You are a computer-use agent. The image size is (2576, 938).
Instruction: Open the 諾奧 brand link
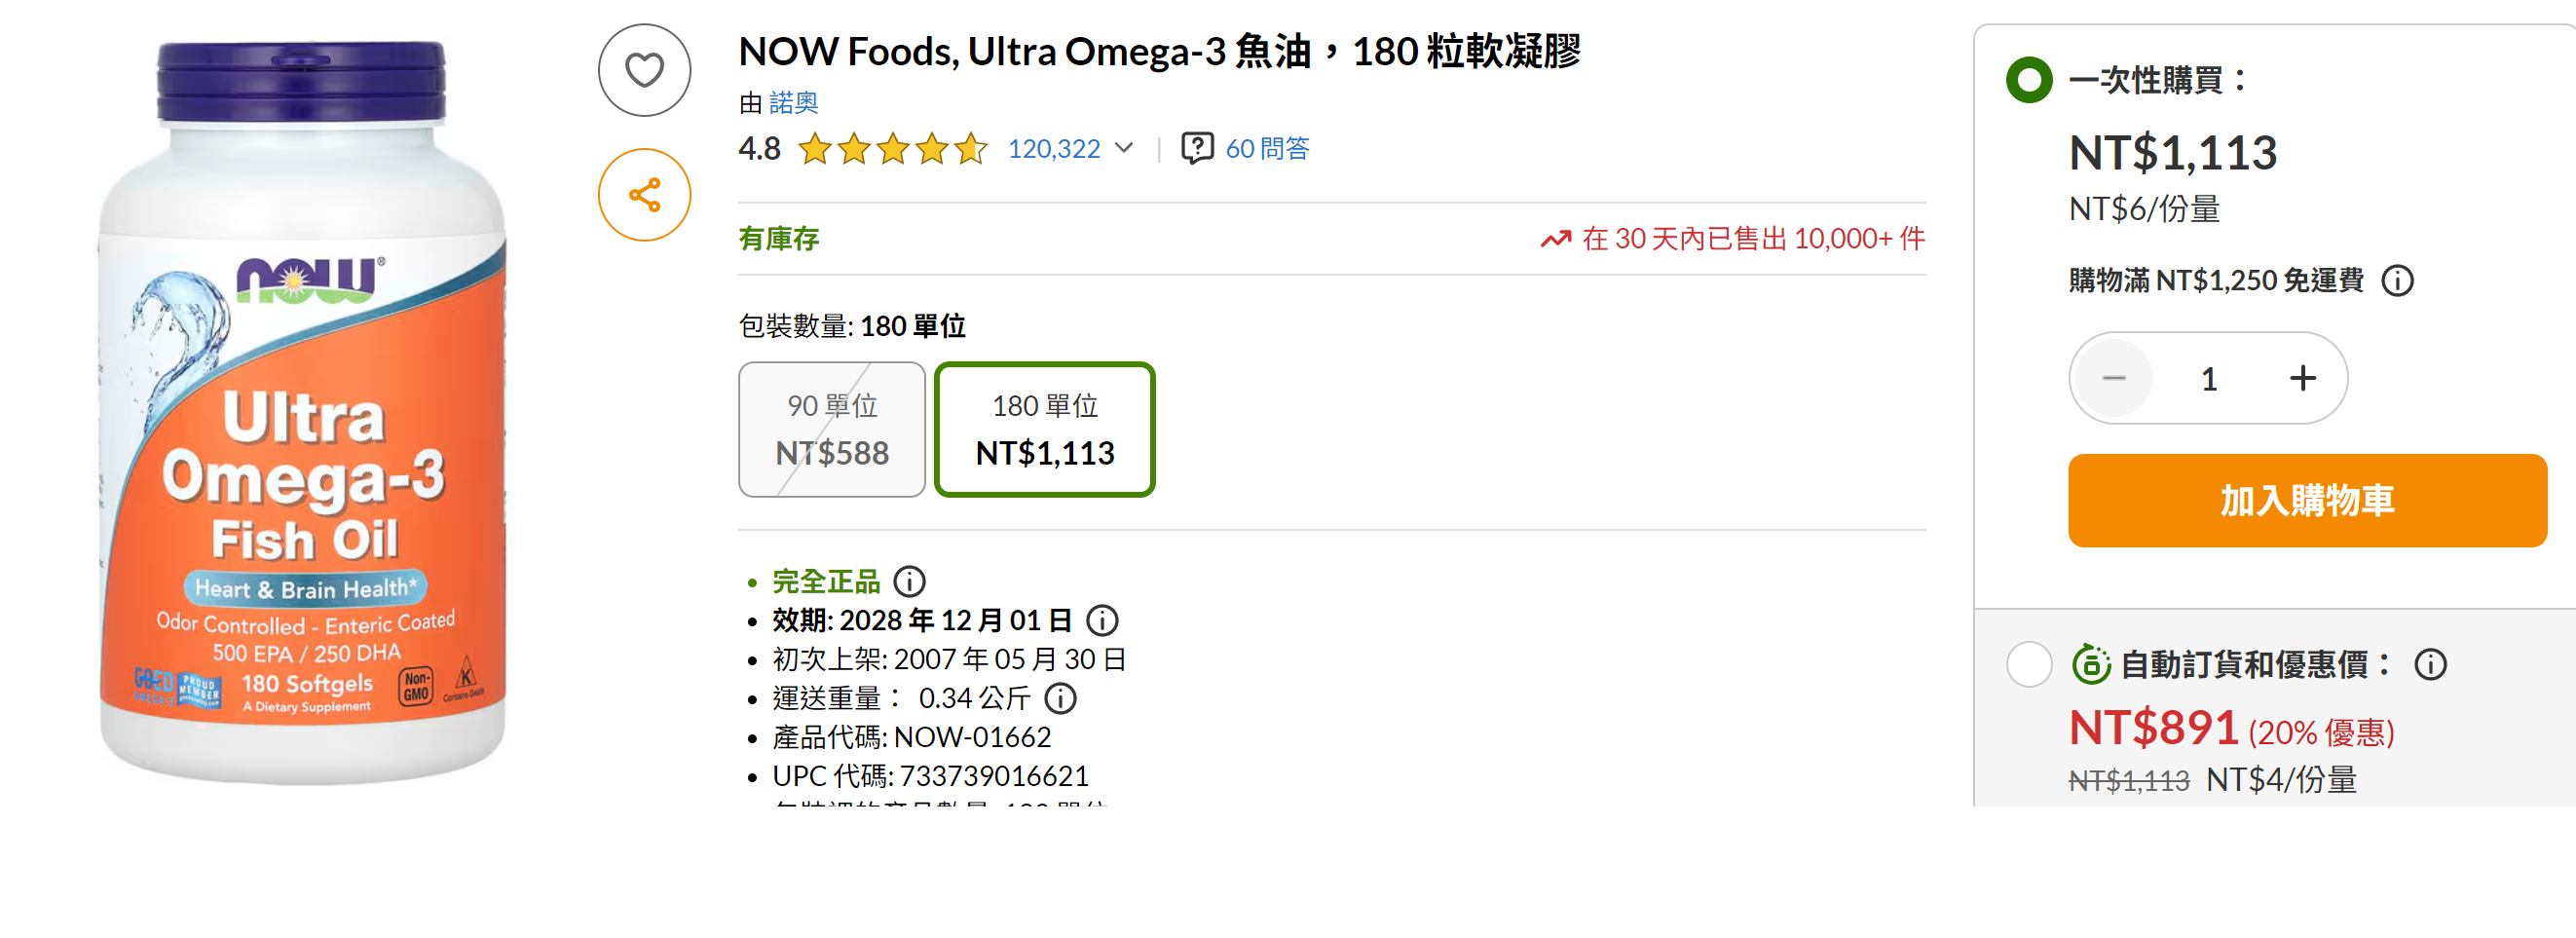[793, 102]
